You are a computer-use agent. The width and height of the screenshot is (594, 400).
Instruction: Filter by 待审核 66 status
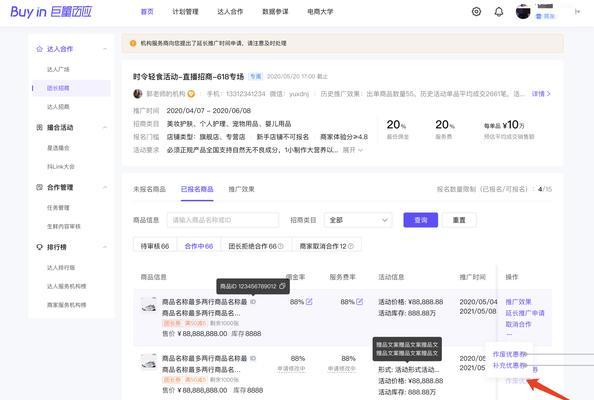[155, 246]
